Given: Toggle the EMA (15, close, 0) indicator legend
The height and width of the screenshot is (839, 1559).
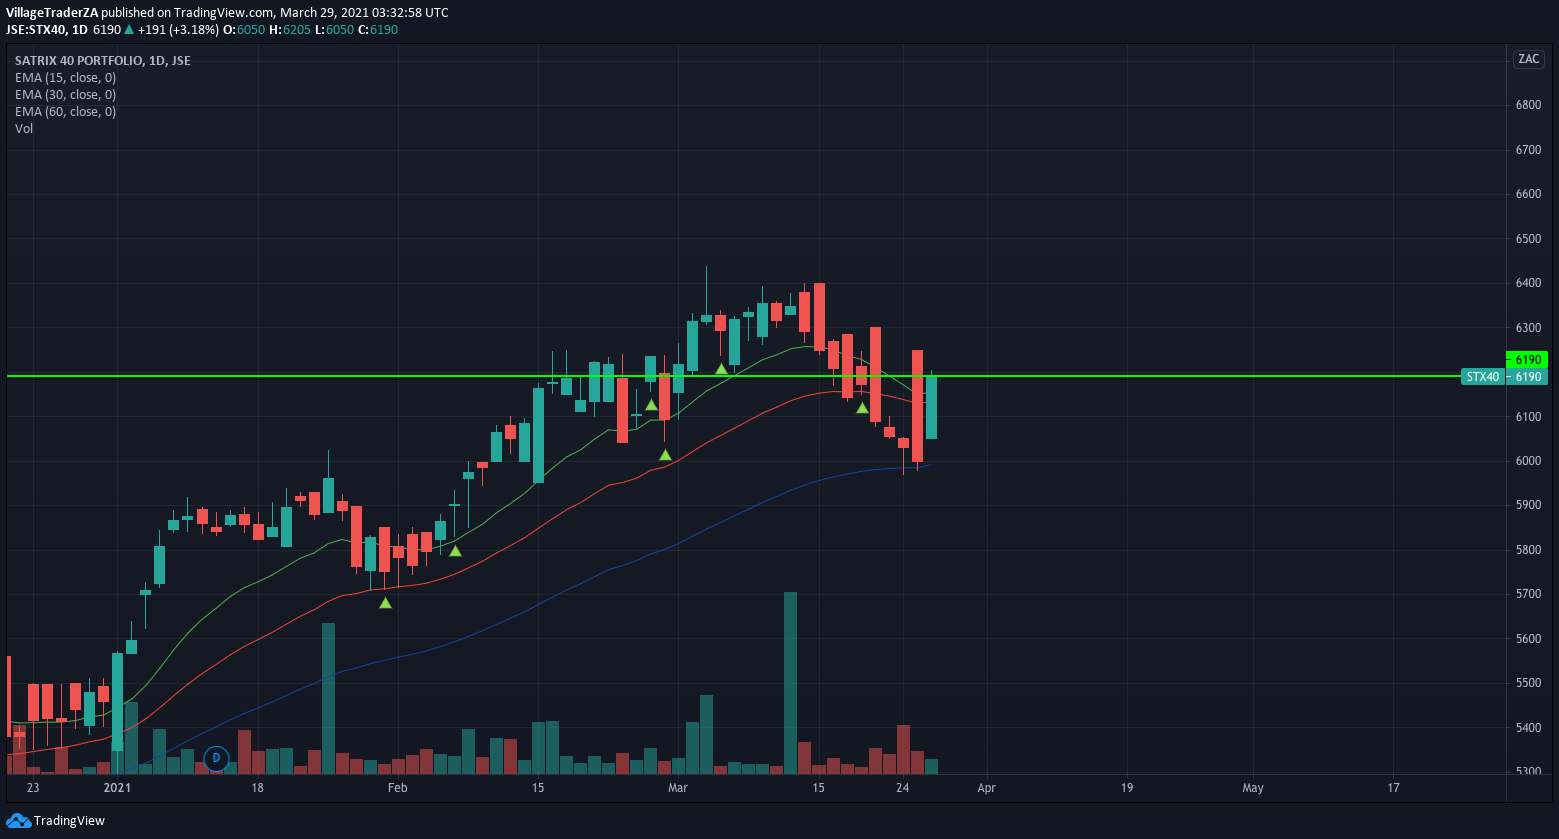Looking at the screenshot, I should [65, 78].
